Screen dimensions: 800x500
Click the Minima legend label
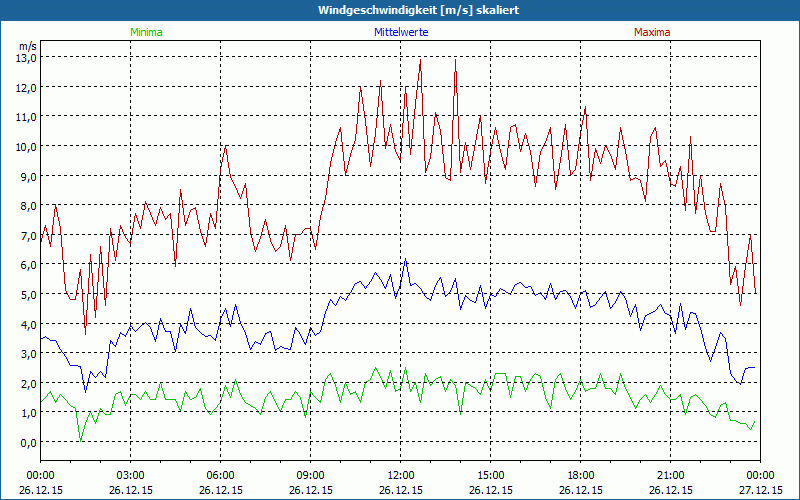pos(146,32)
